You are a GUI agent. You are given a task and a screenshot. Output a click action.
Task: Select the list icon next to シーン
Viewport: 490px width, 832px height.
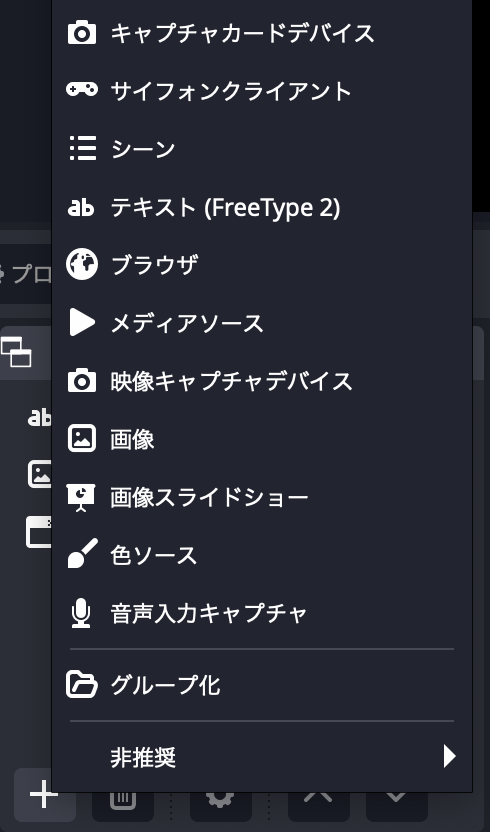[83, 148]
